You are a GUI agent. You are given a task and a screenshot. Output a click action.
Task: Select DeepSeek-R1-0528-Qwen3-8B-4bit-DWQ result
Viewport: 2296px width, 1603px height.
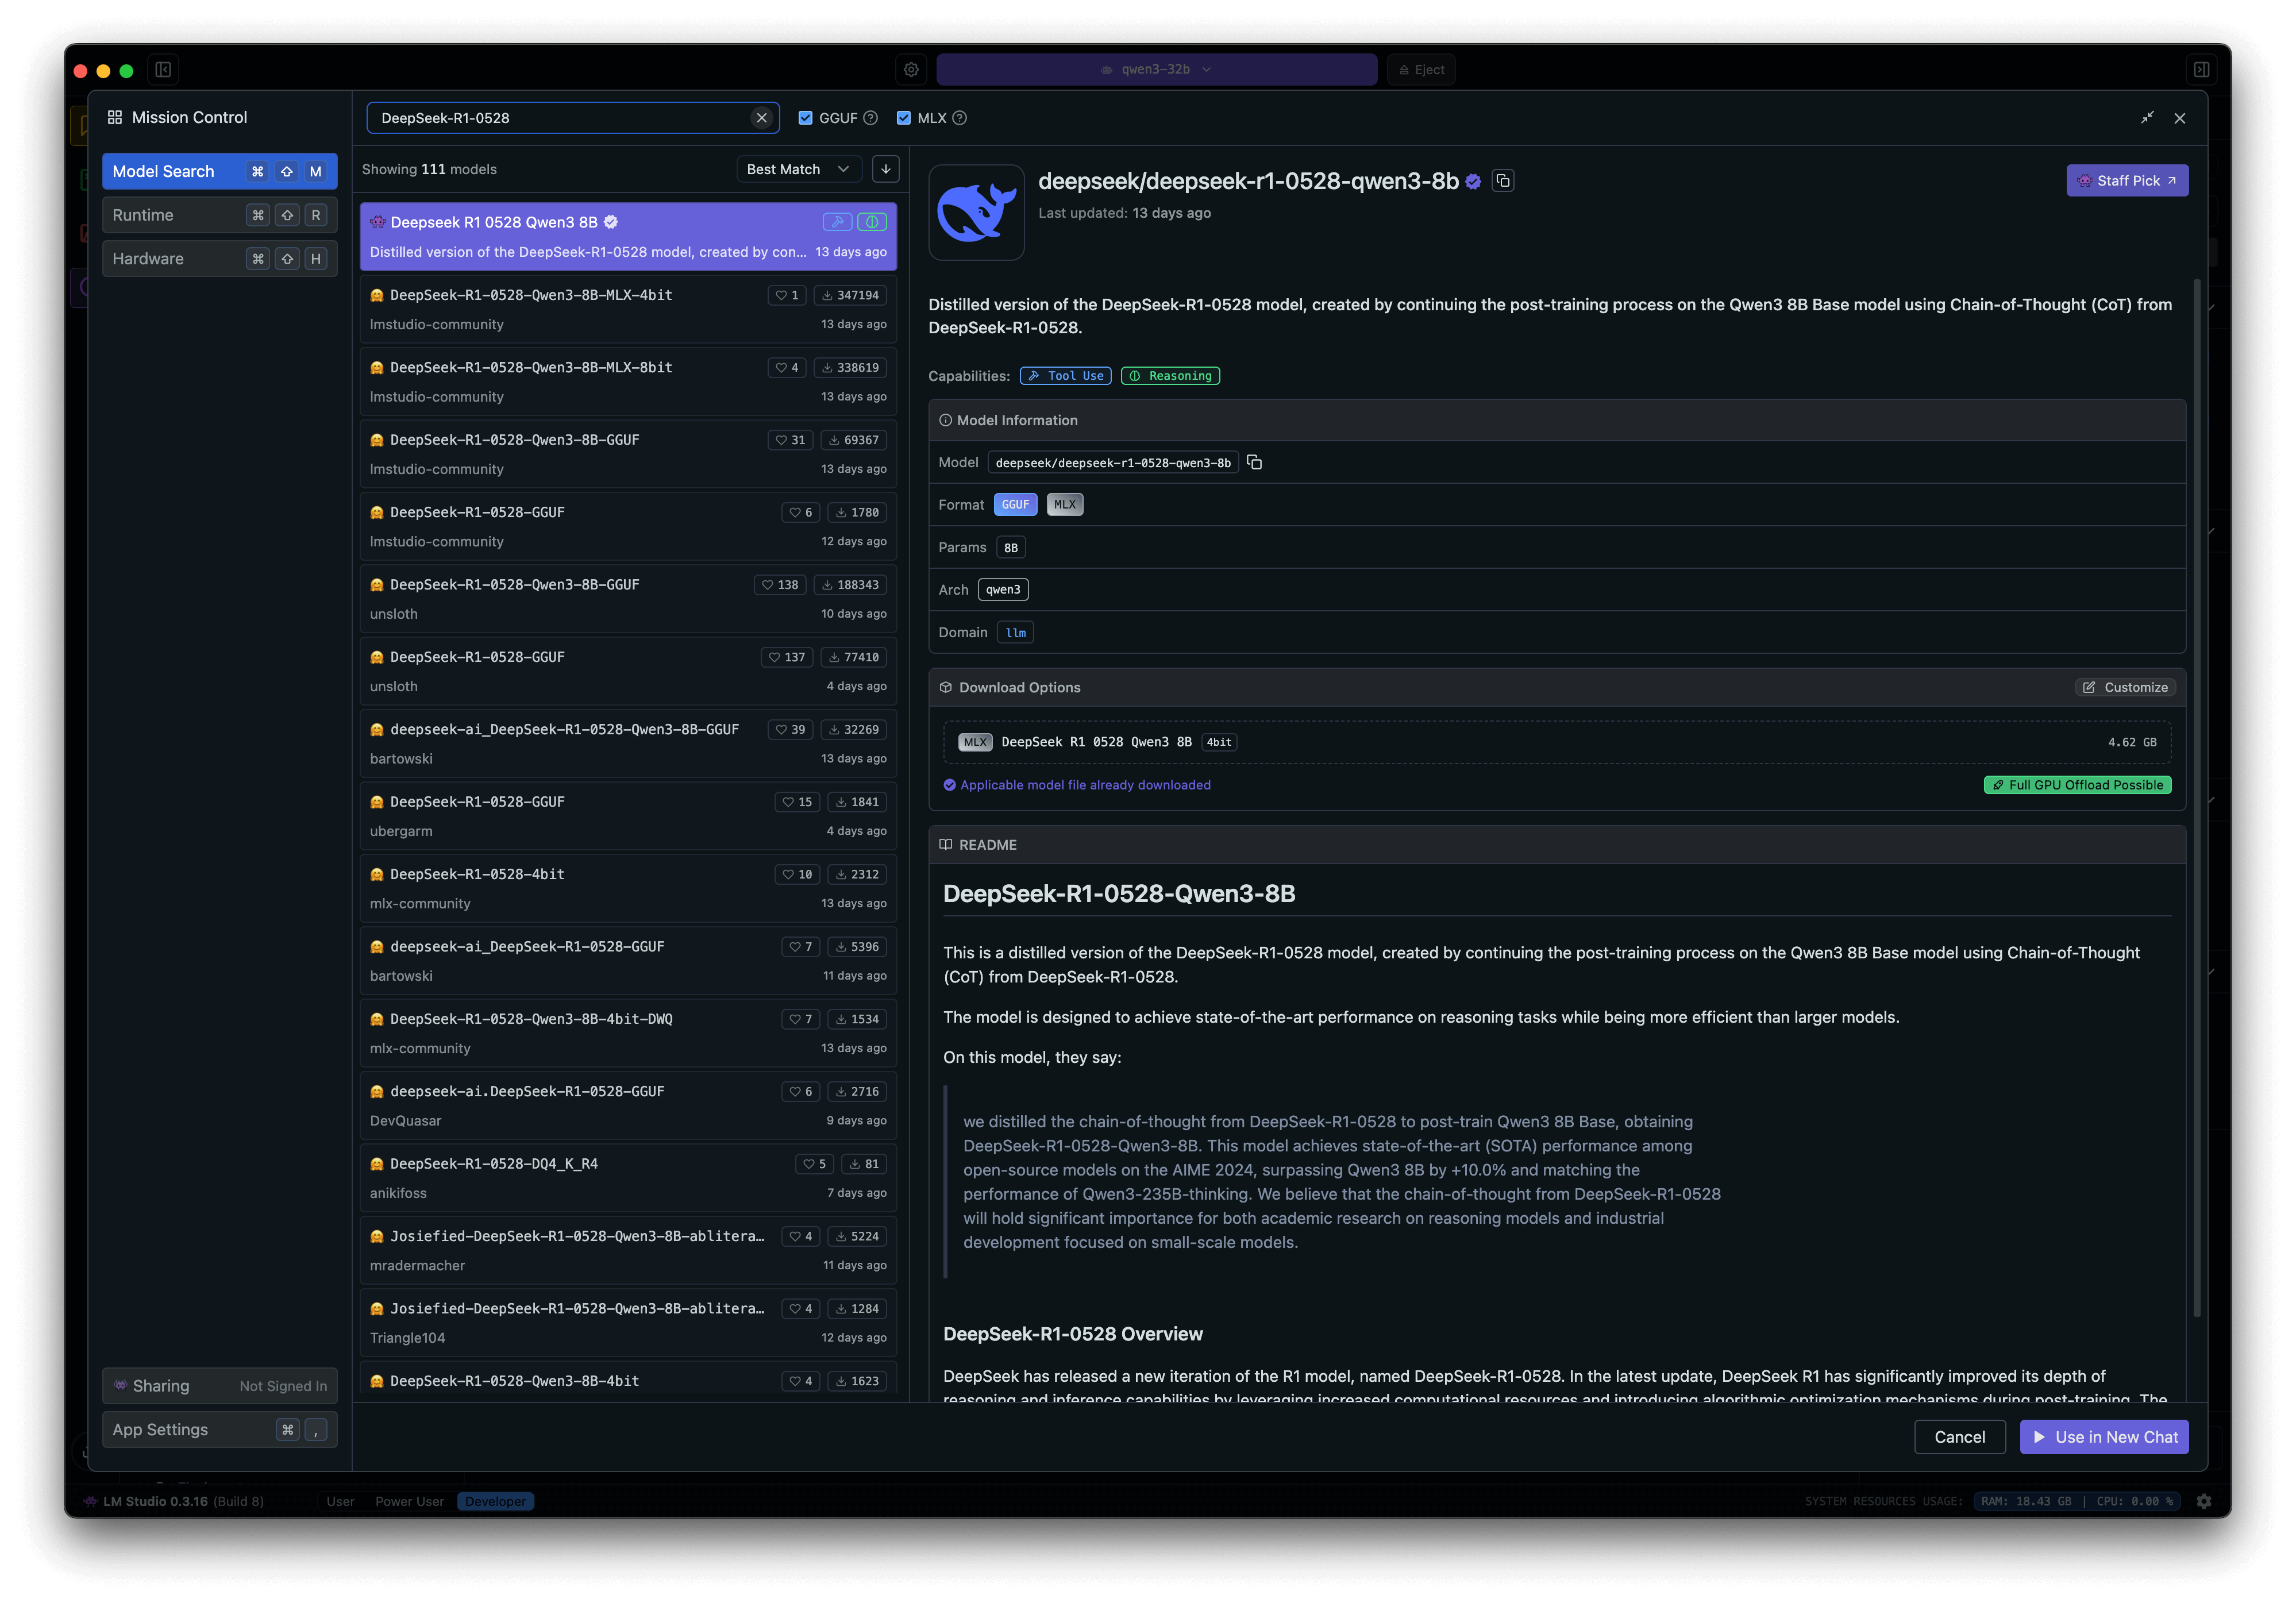(x=628, y=1034)
